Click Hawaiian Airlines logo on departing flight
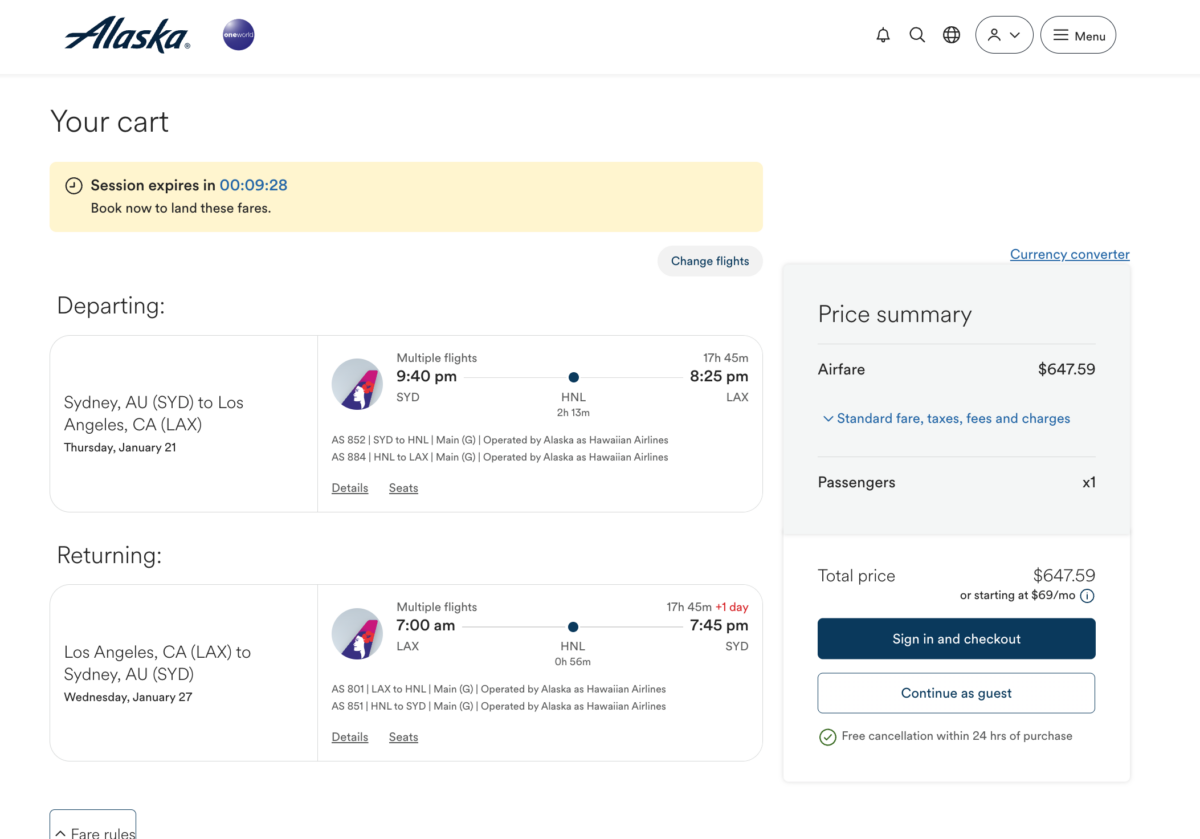 pos(357,384)
